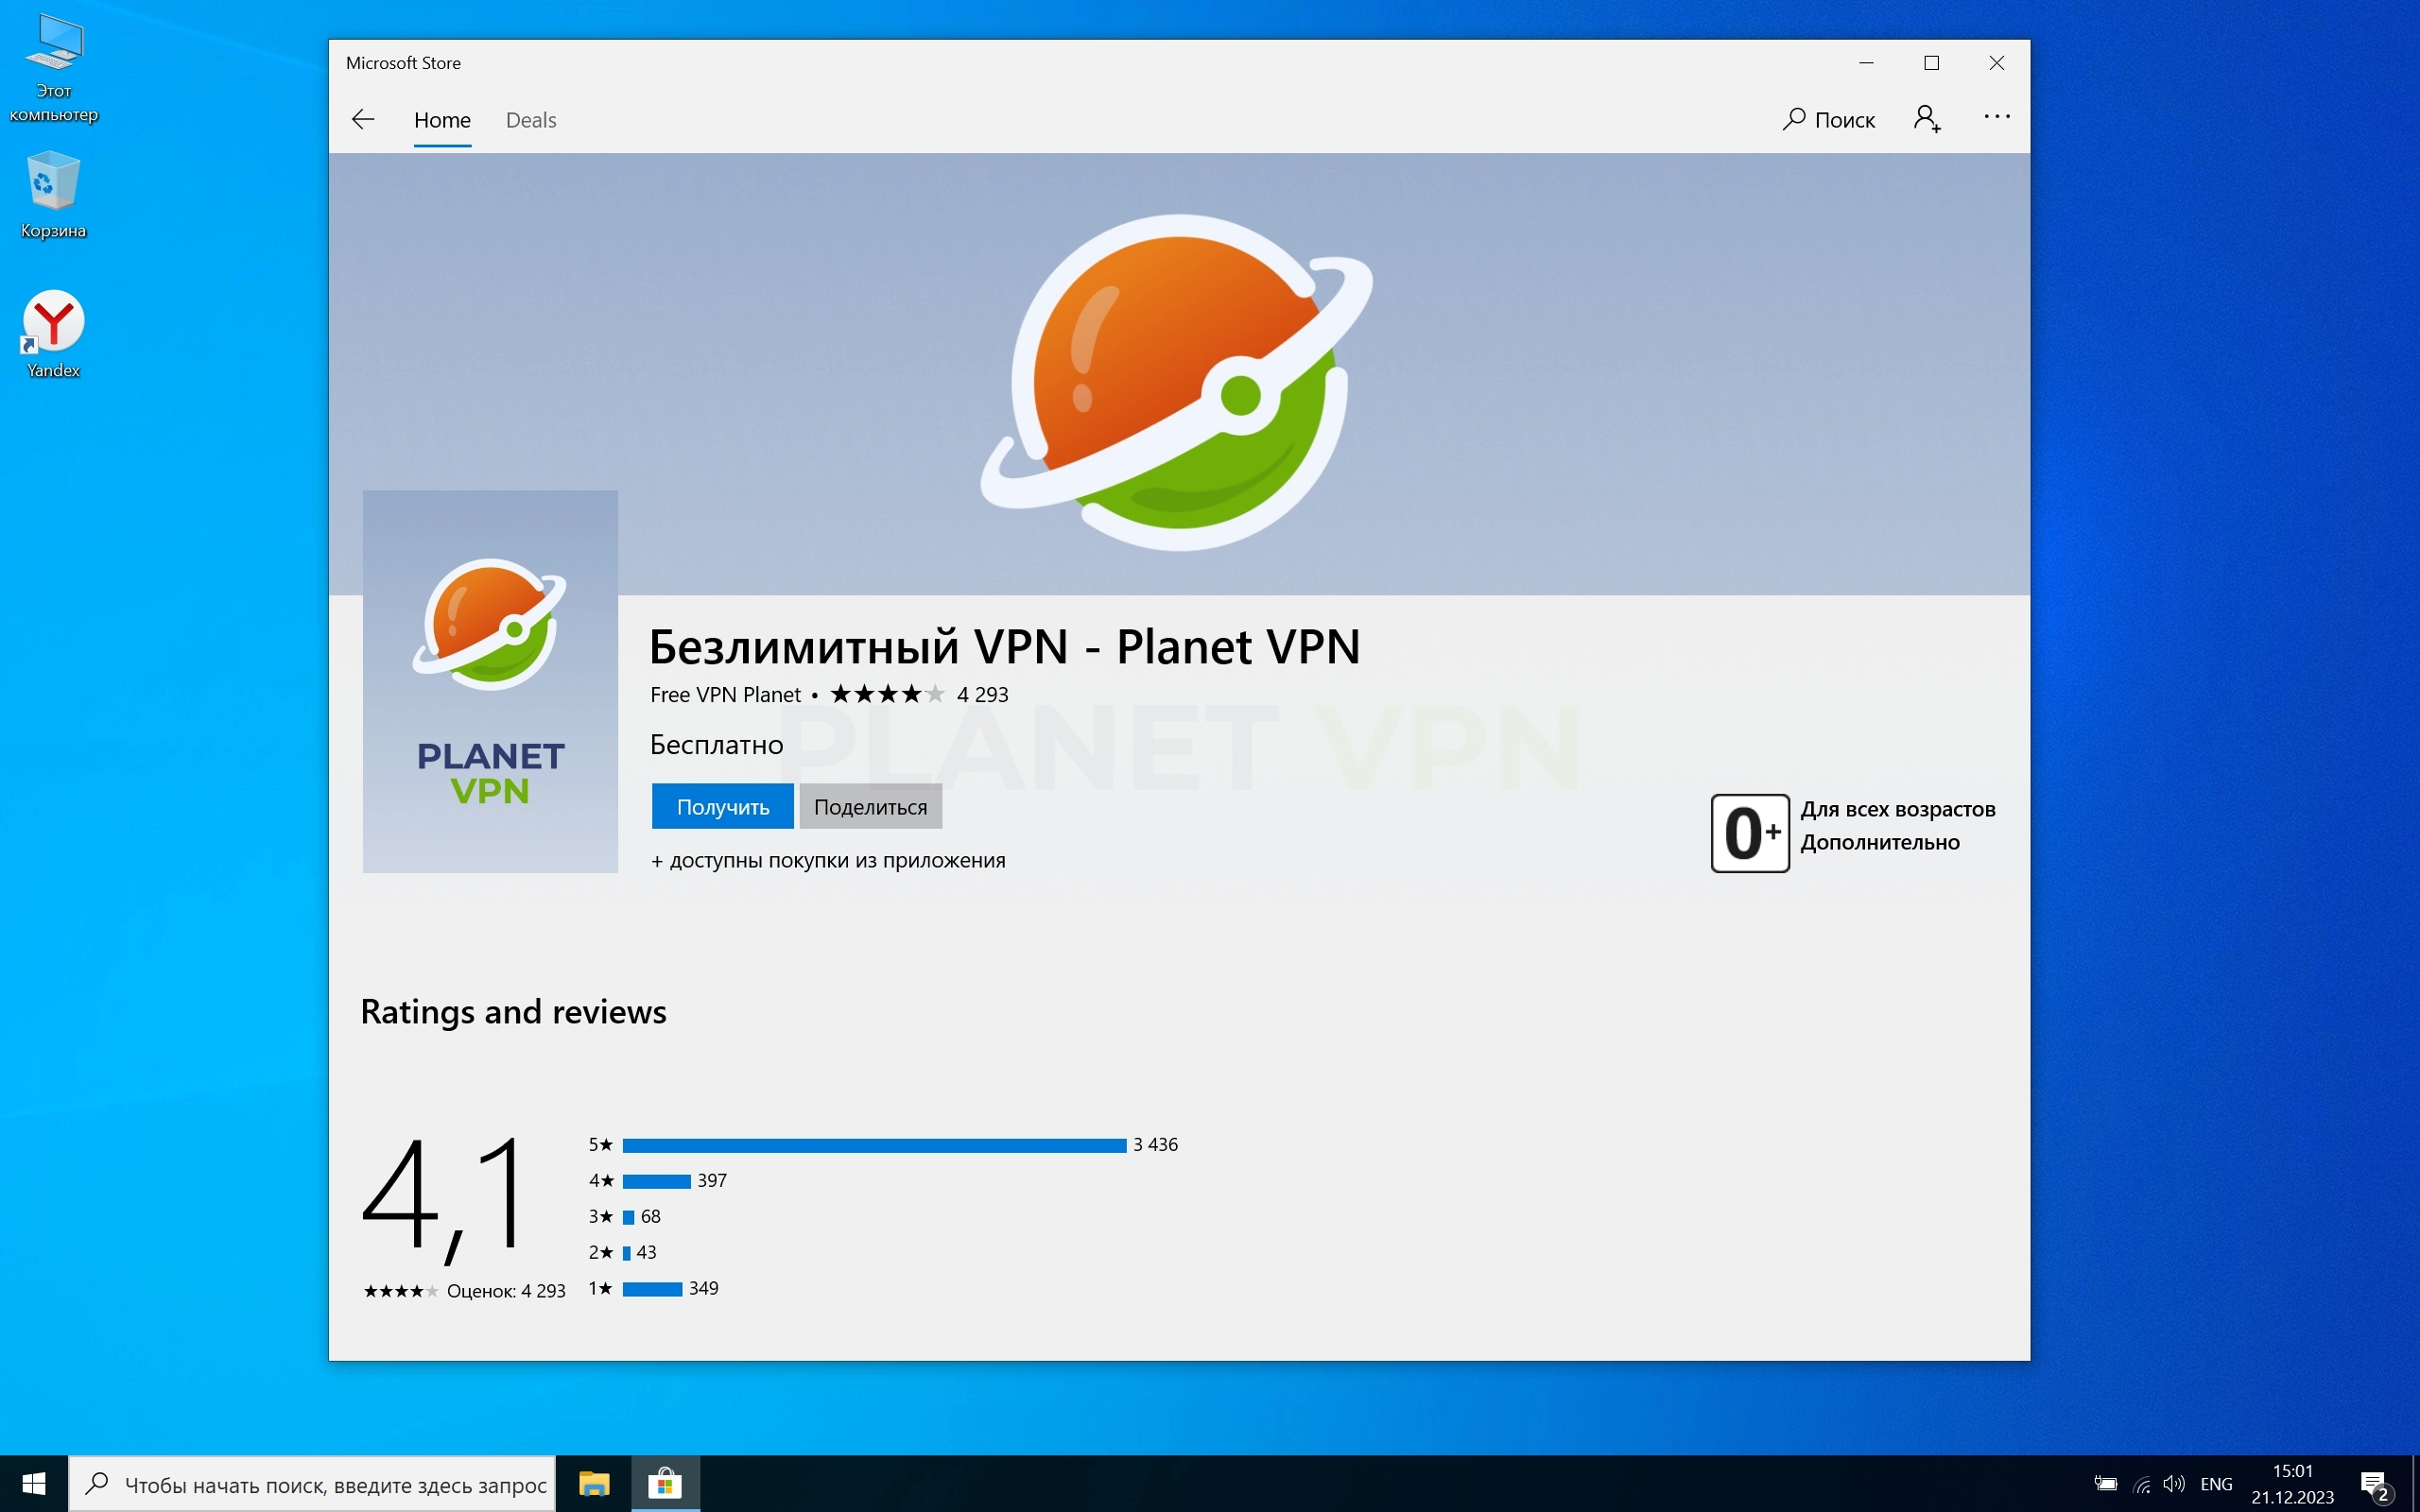Screen dimensions: 2420x1512
Task: Click the Planet VPN app logo thumbnail
Action: 490,681
